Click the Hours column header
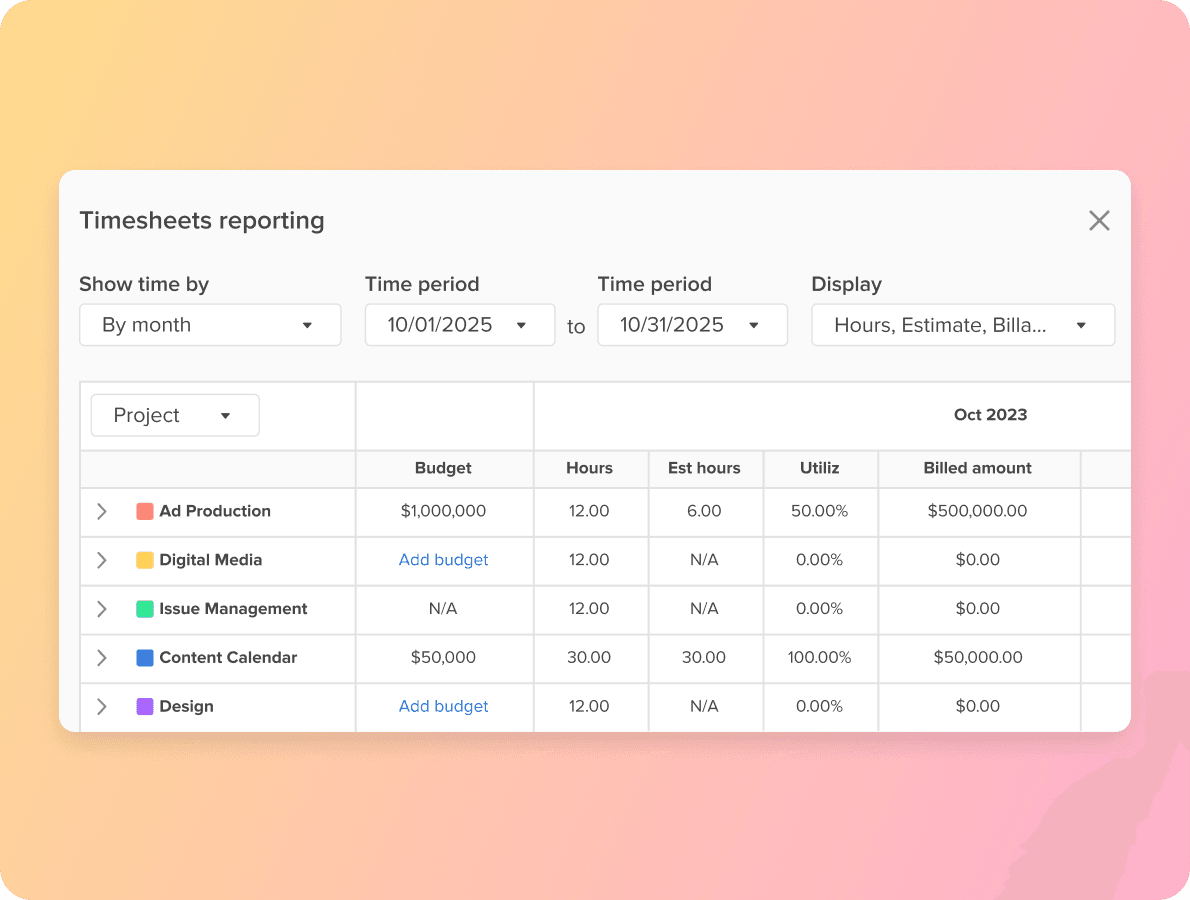Screen dimensions: 1190x900 pyautogui.click(x=590, y=468)
